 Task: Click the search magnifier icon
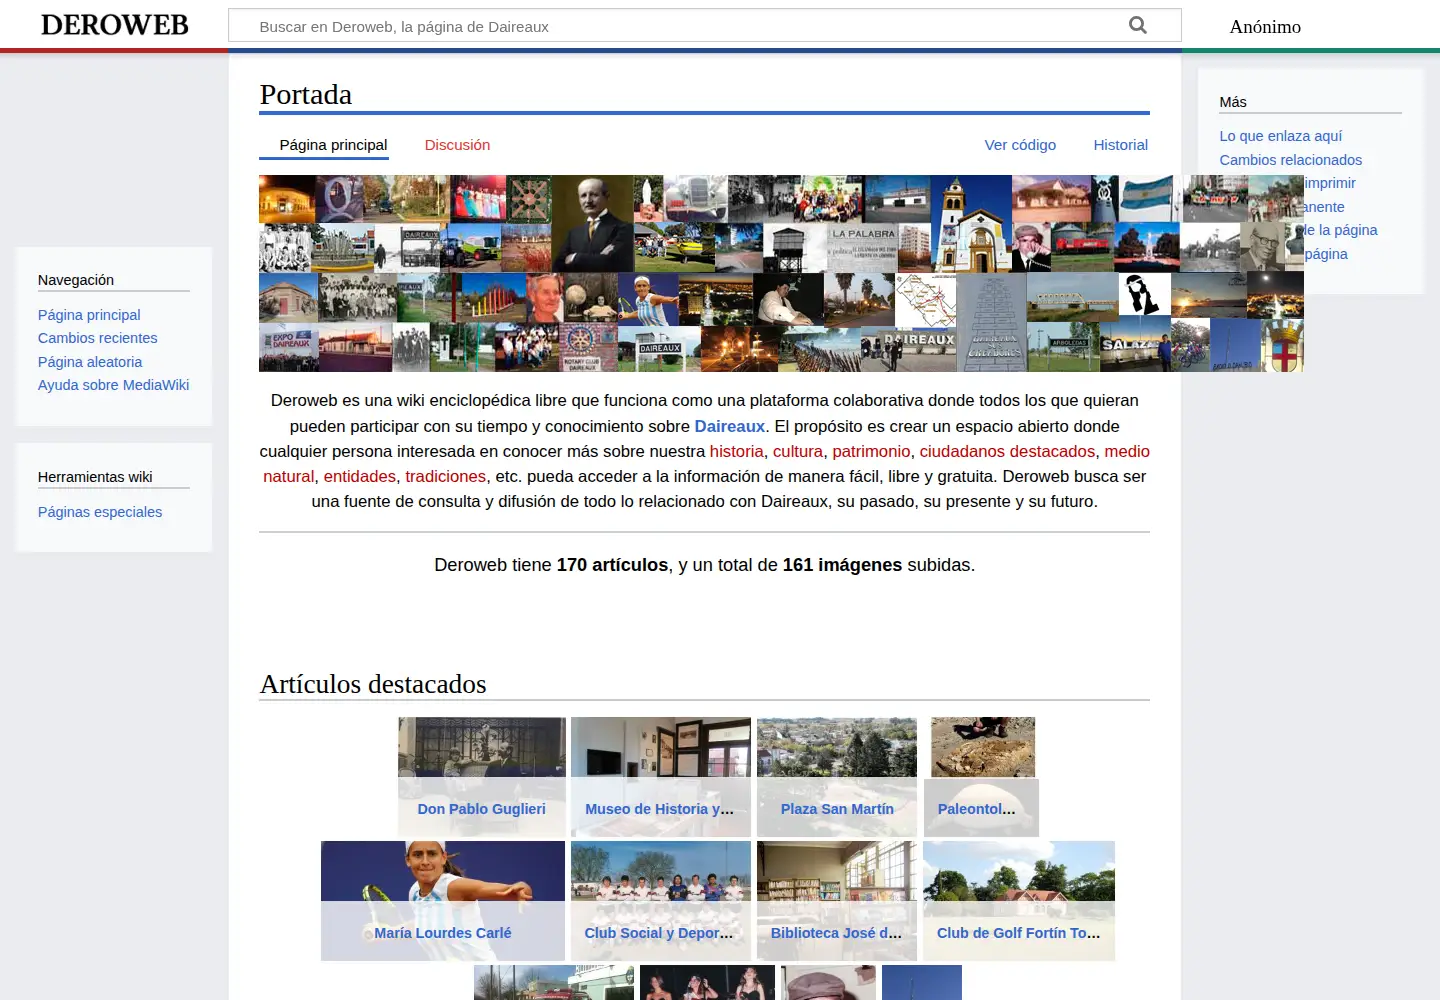(1138, 25)
